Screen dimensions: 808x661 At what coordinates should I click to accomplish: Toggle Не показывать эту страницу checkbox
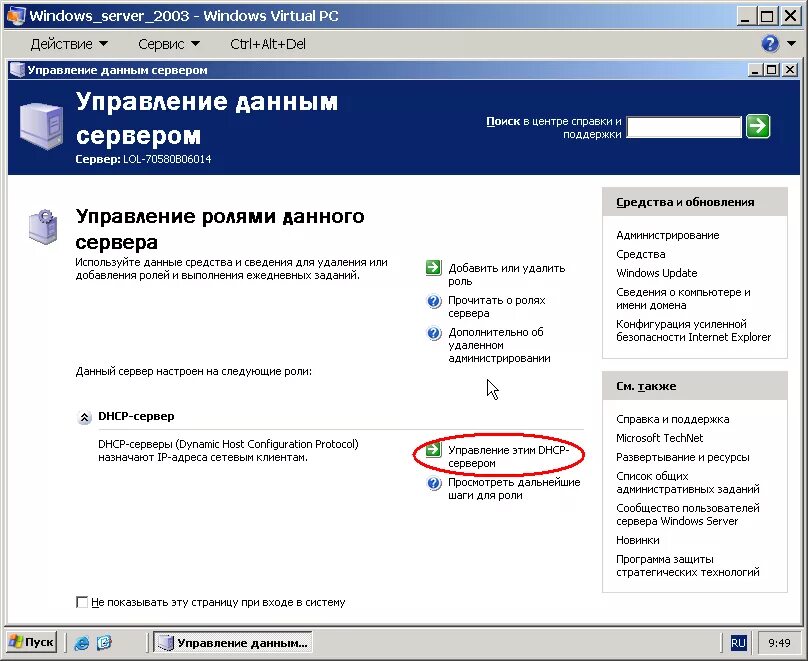coord(81,602)
